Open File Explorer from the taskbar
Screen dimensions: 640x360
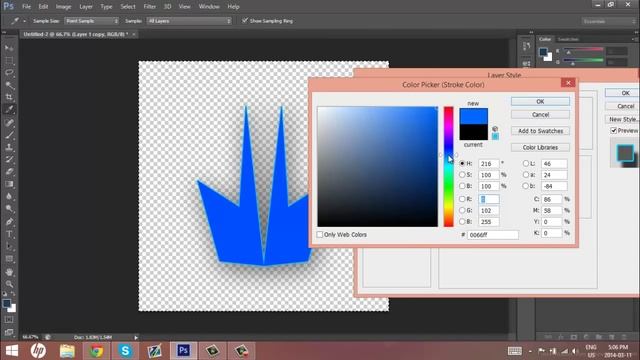point(67,351)
